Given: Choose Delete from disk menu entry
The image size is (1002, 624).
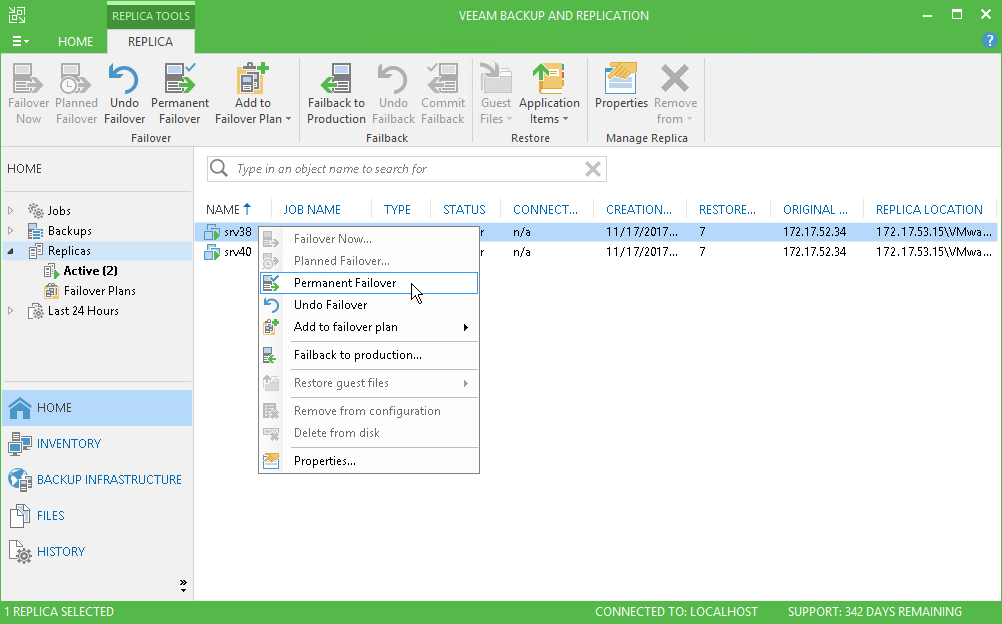Looking at the screenshot, I should pyautogui.click(x=369, y=433).
